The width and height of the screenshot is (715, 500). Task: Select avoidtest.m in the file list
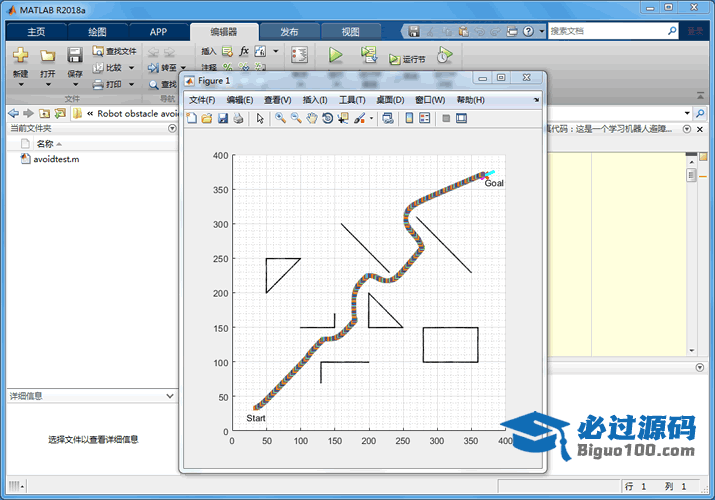(55, 159)
